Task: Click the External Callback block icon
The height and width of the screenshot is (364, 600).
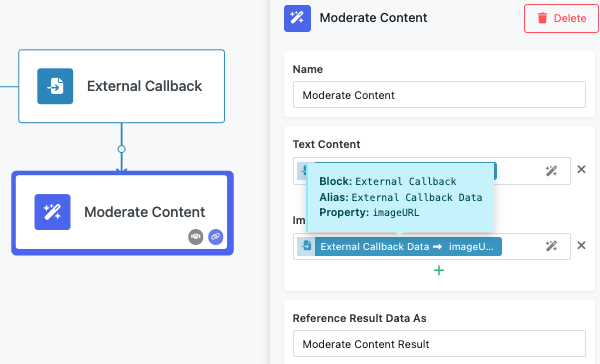Action: pos(55,86)
